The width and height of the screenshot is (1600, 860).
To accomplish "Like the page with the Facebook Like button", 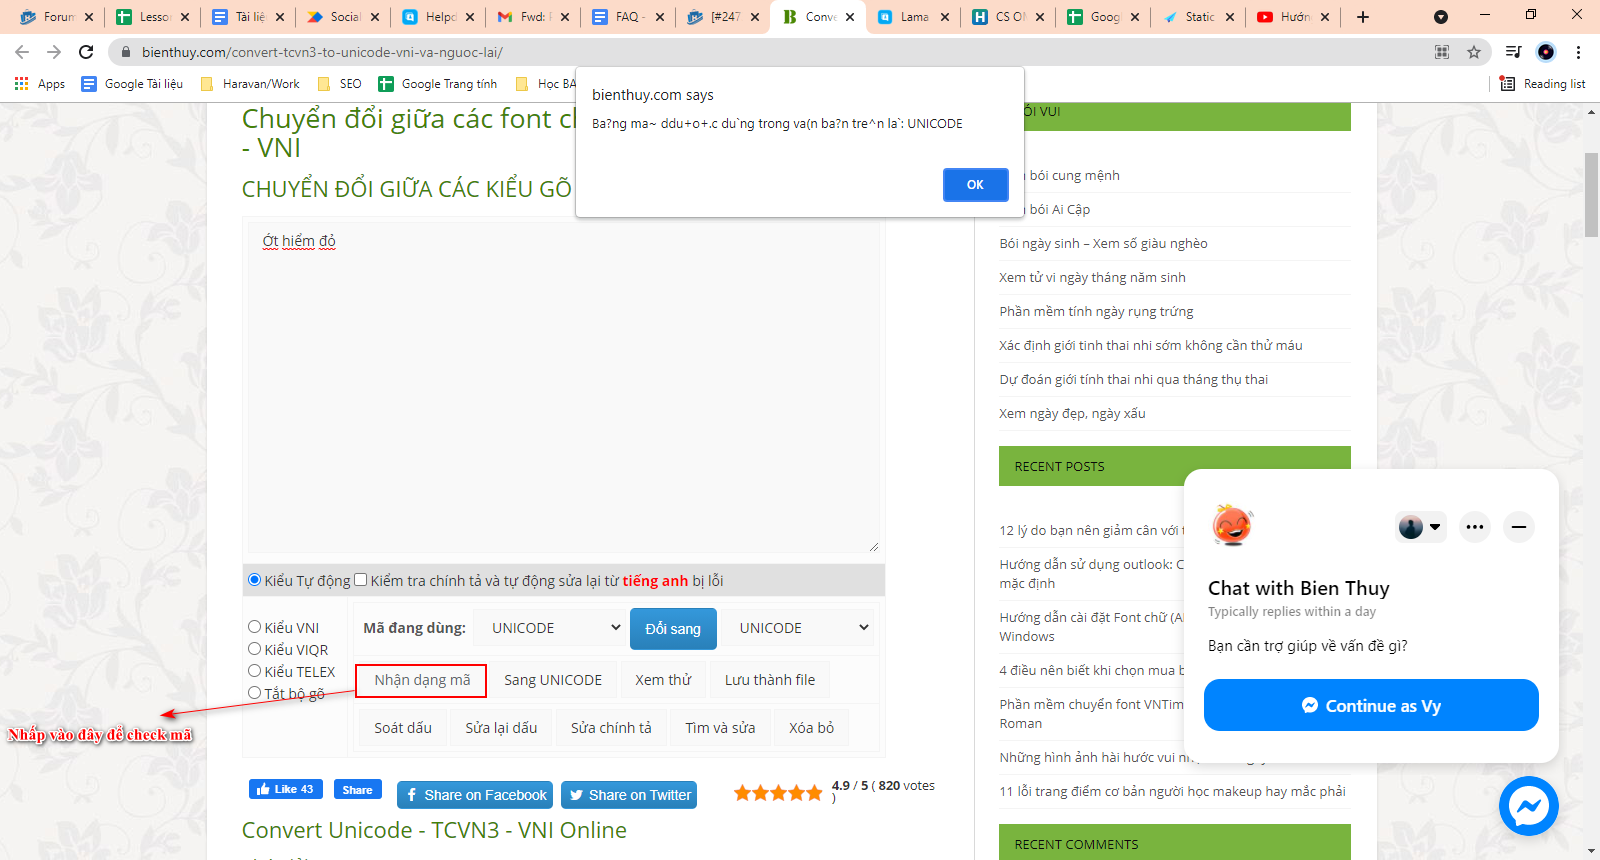I will coord(286,789).
